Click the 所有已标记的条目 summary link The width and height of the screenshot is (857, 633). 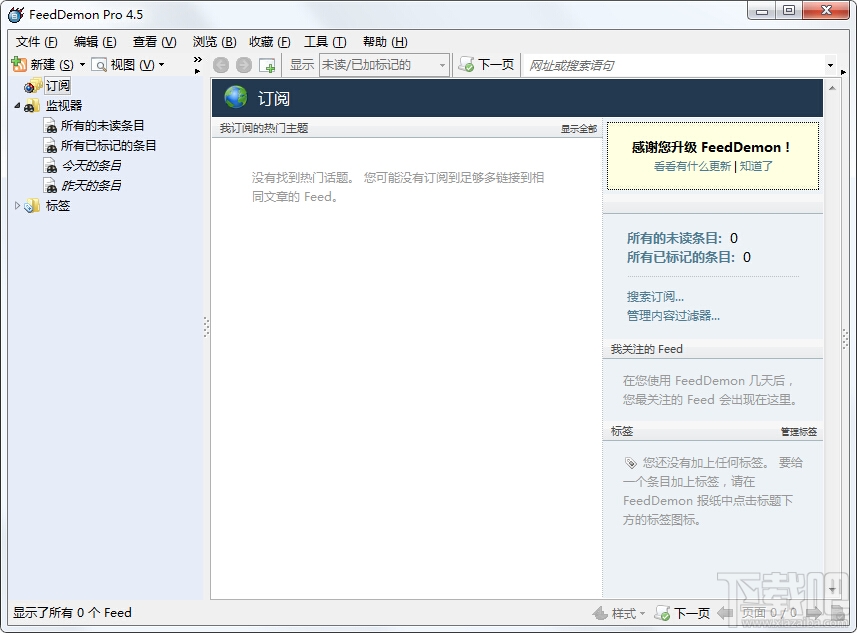(x=680, y=257)
